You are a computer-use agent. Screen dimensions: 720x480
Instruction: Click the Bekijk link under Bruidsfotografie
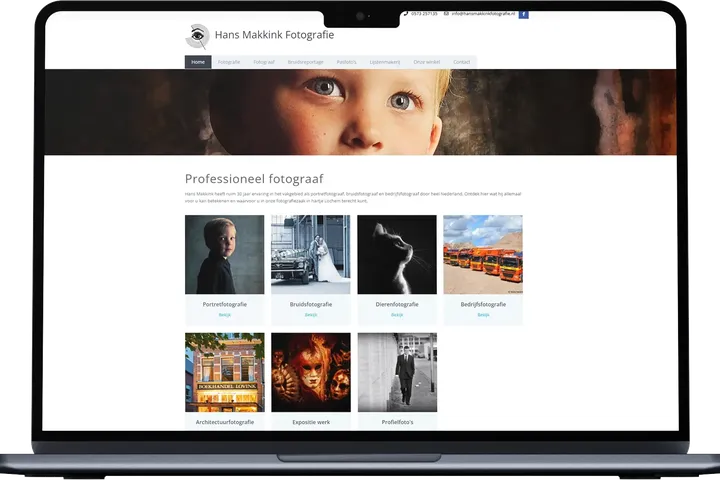(311, 314)
